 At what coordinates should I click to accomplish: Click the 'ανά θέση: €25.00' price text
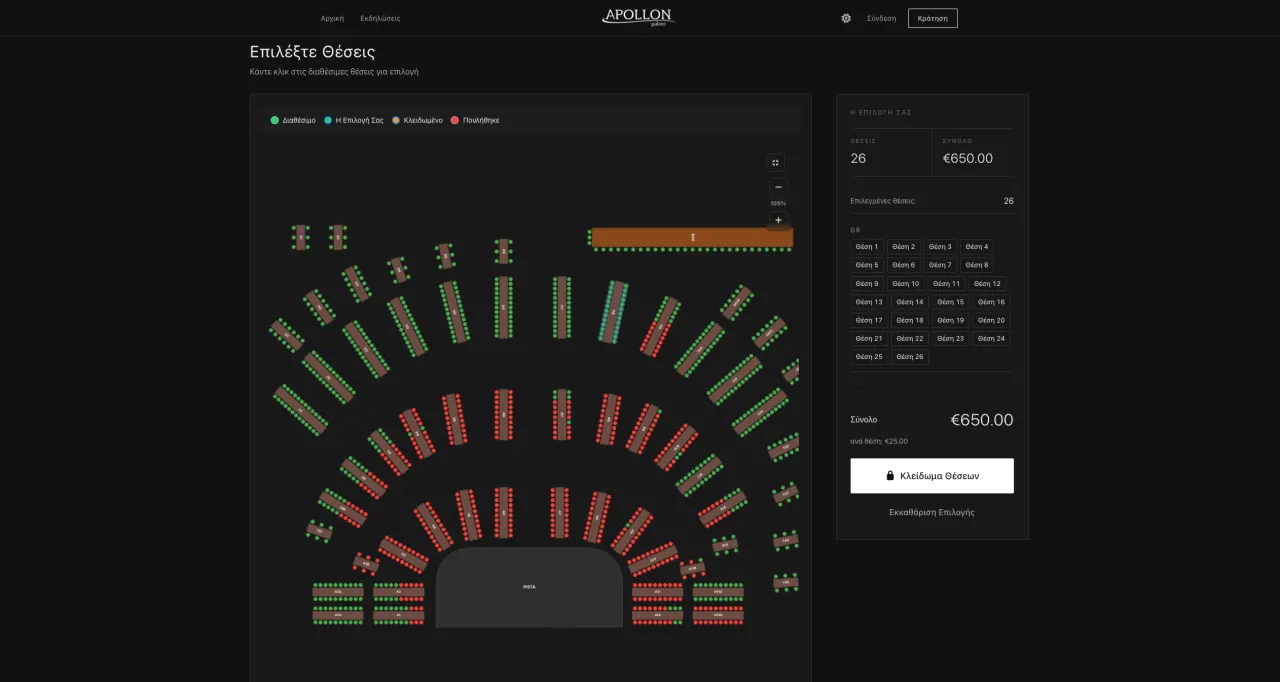879,441
